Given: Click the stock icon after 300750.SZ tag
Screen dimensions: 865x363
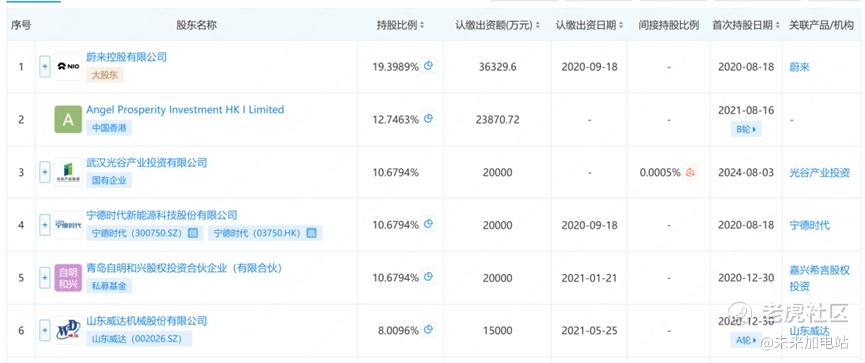Looking at the screenshot, I should point(193,233).
